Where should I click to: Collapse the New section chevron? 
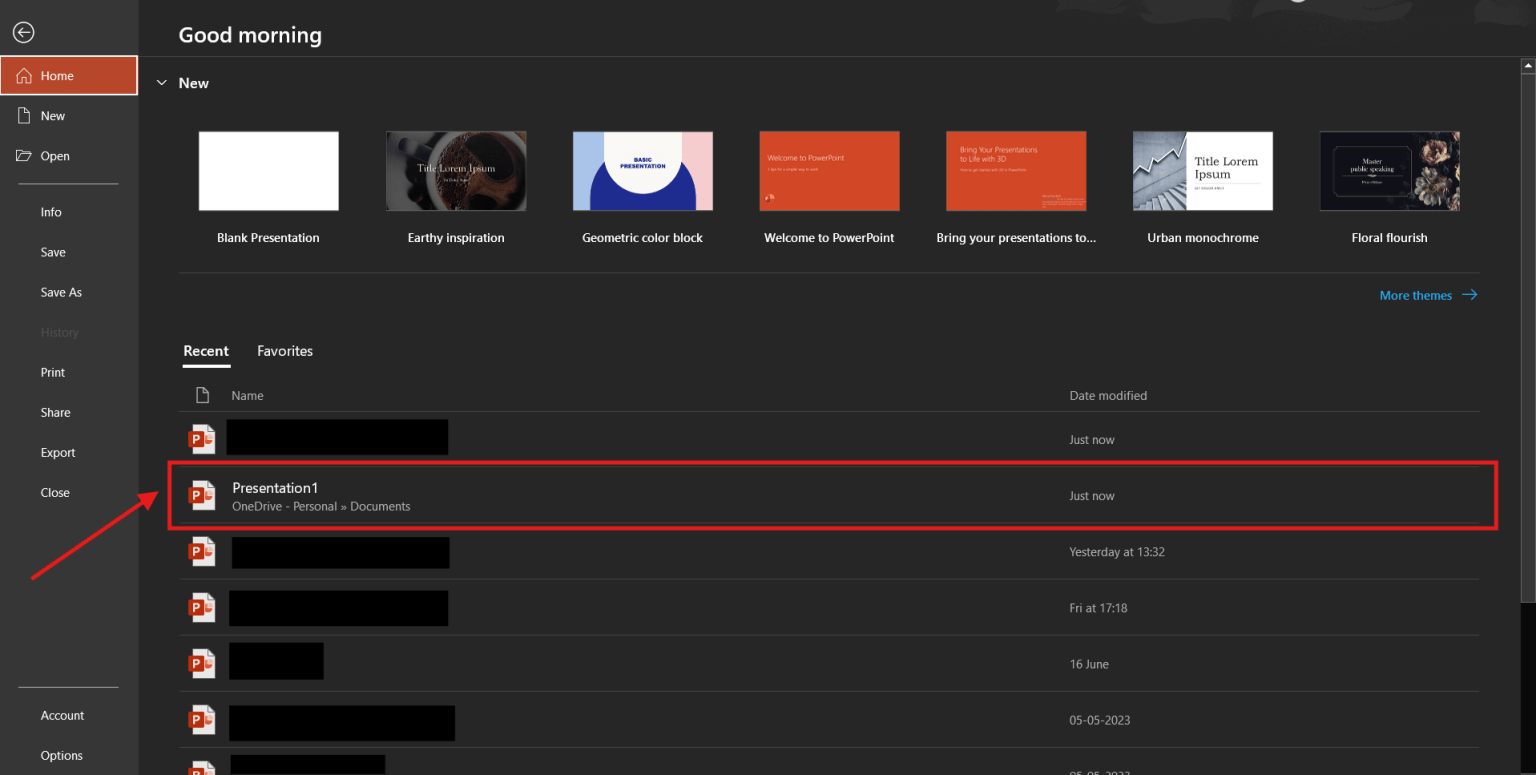161,83
